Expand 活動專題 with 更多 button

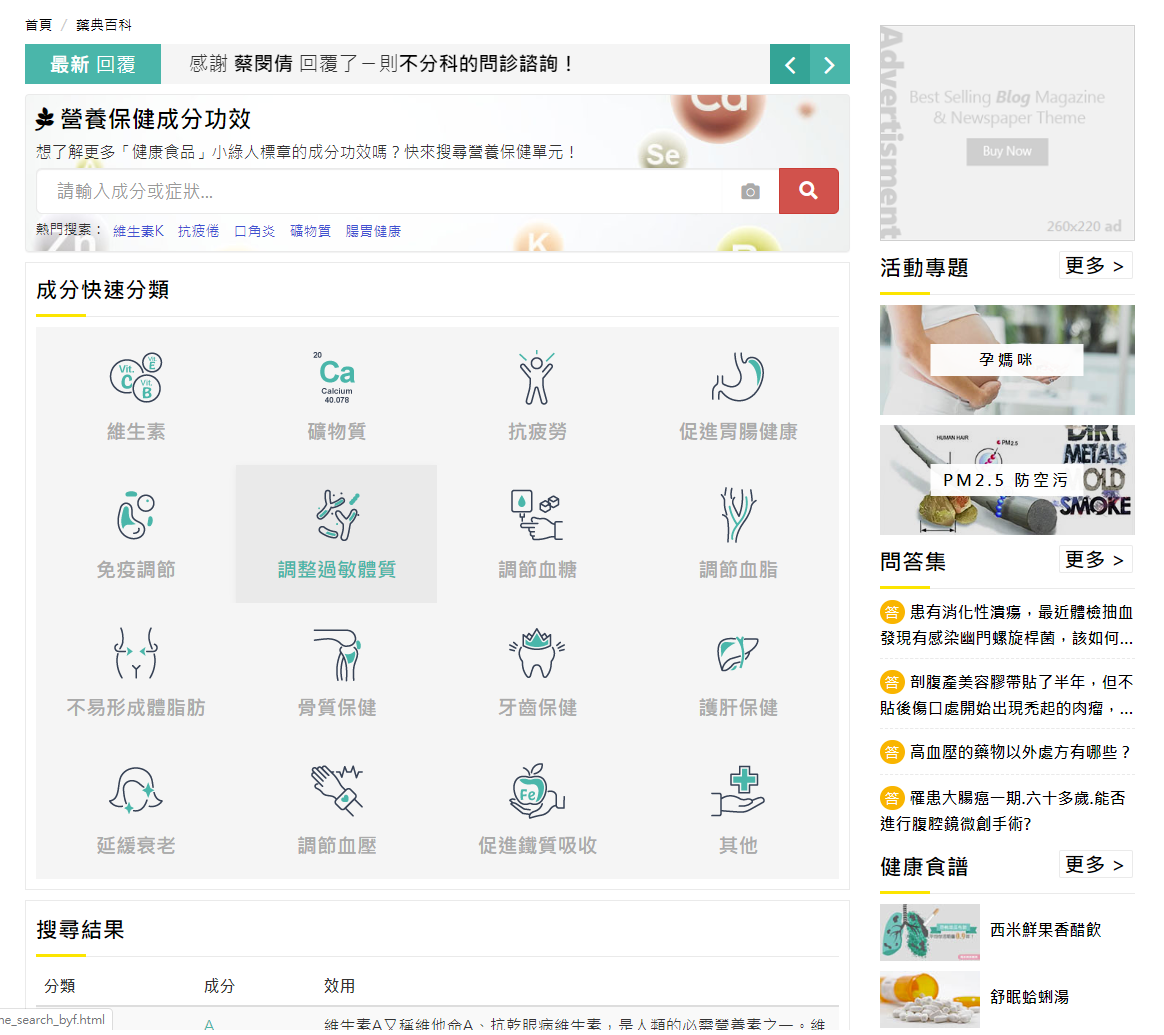[1095, 266]
